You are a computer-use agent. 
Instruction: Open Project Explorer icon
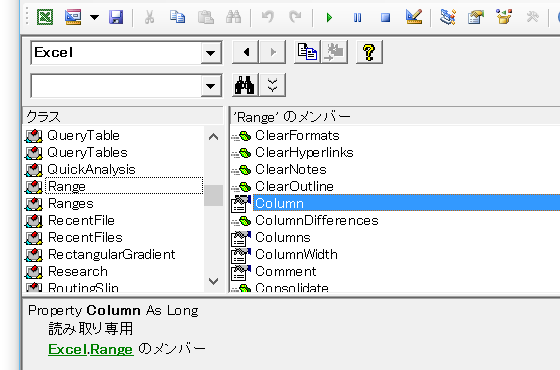[448, 17]
